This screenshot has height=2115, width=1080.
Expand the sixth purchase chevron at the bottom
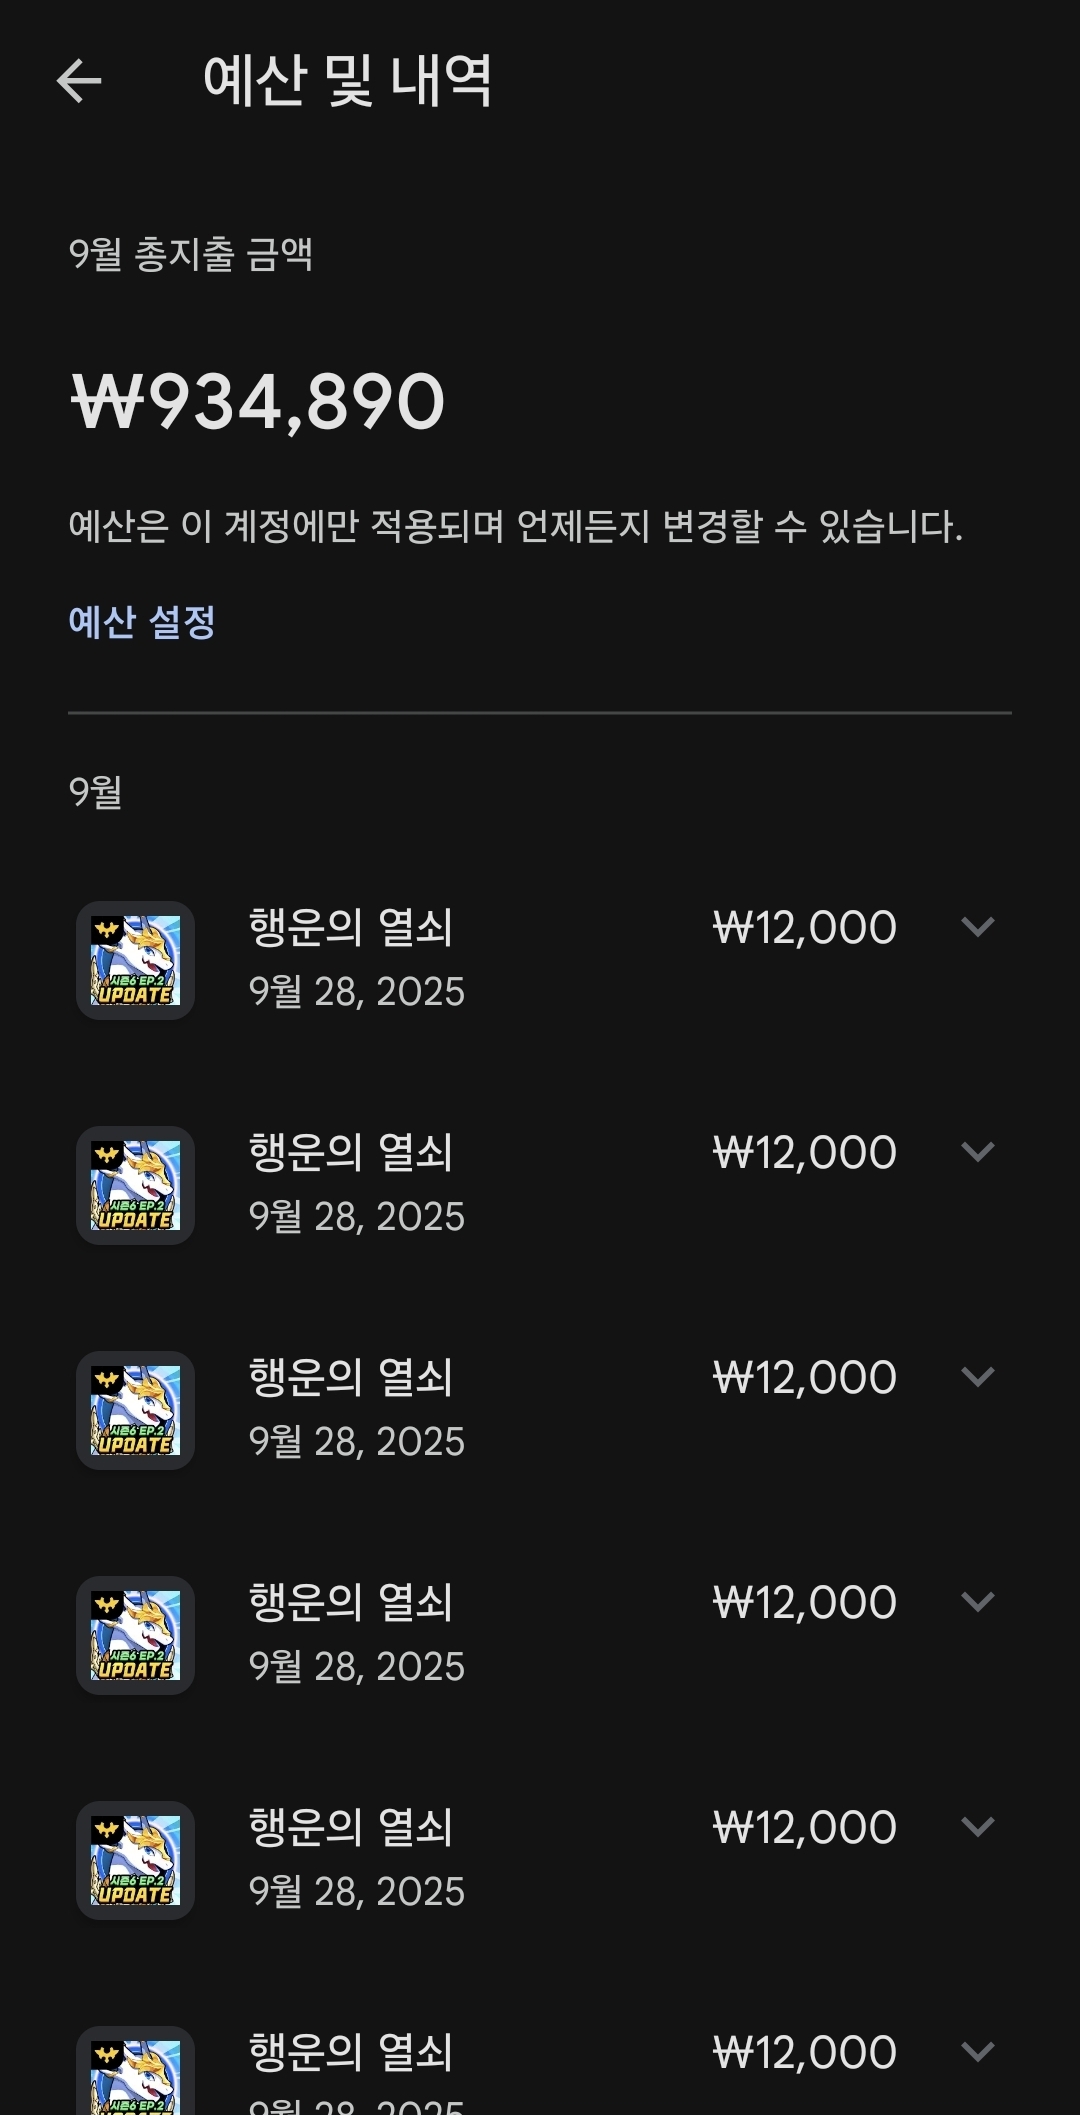click(x=977, y=2052)
